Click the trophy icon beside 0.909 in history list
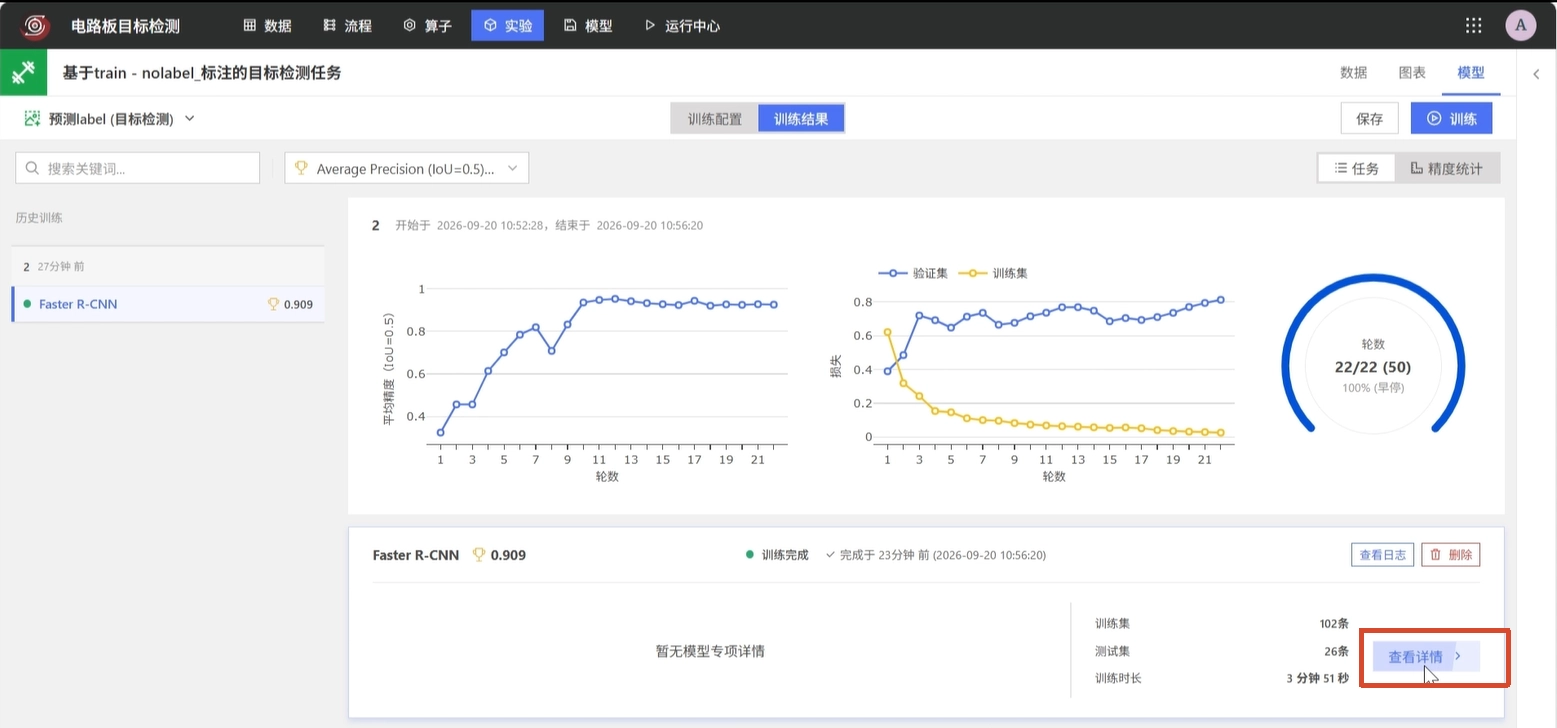The height and width of the screenshot is (728, 1557). point(273,304)
